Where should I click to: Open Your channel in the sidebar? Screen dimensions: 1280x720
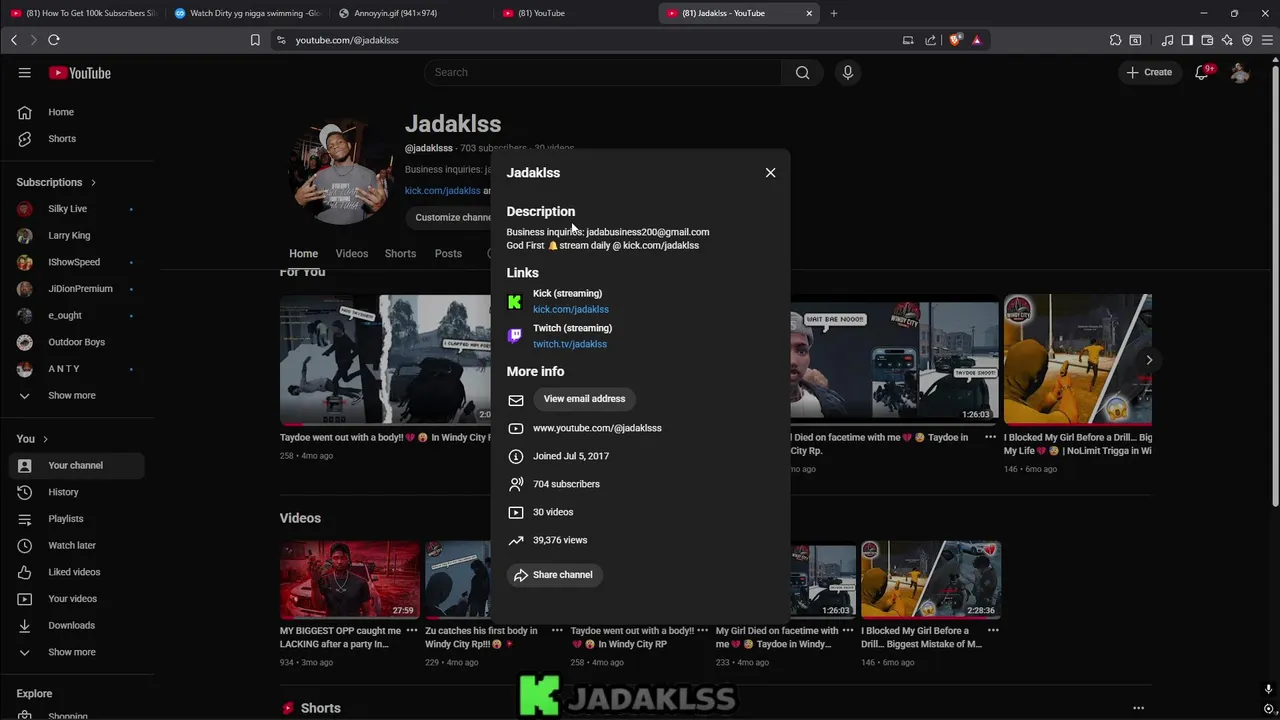pos(77,465)
